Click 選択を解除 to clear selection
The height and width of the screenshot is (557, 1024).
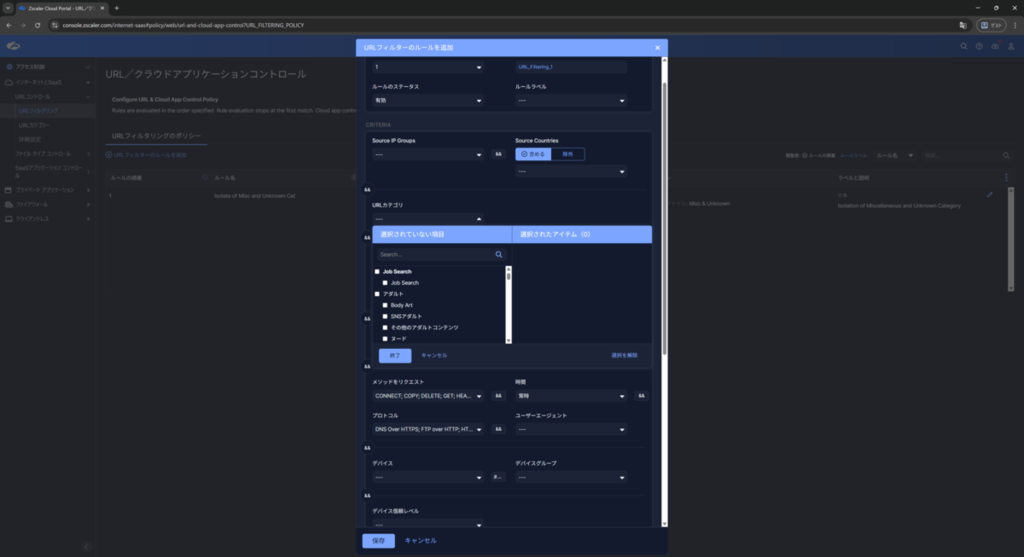point(624,355)
